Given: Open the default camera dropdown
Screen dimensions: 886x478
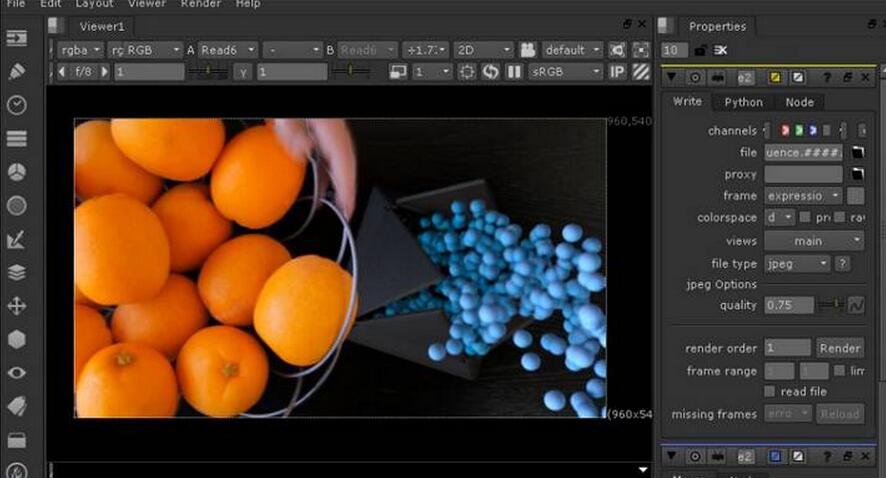Looking at the screenshot, I should click(x=572, y=50).
